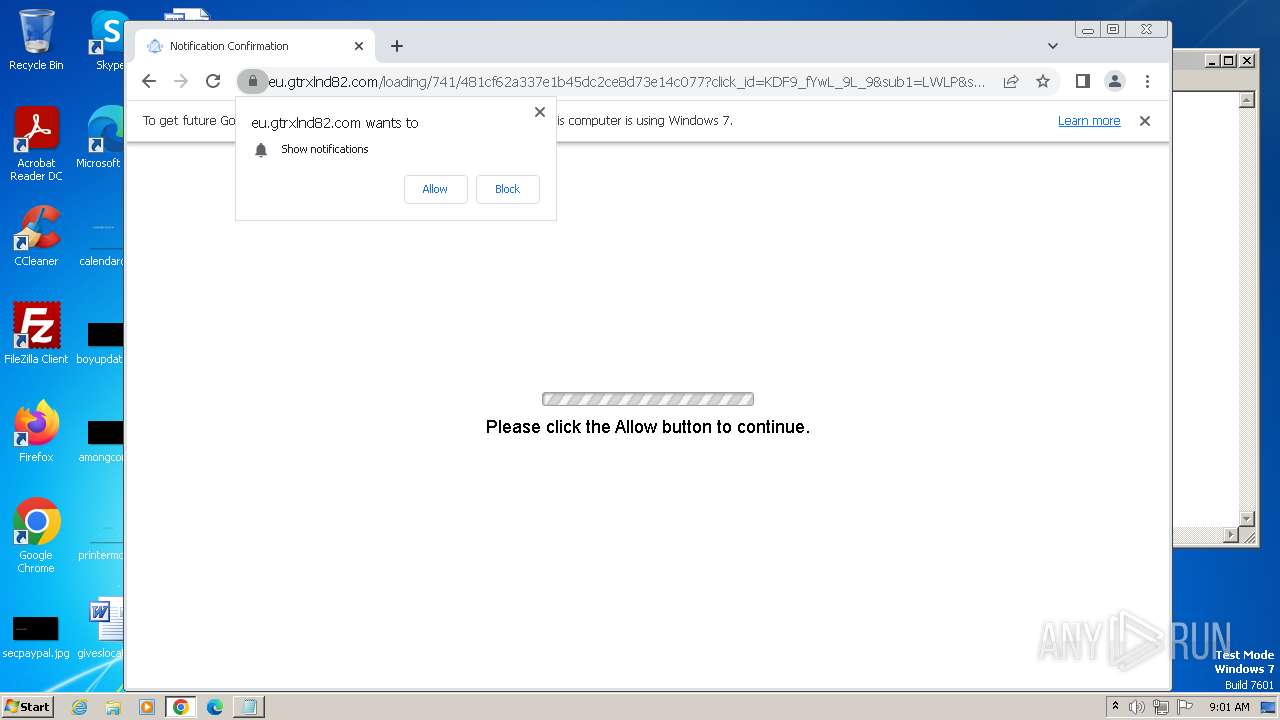Click the browser forward arrow

(181, 81)
